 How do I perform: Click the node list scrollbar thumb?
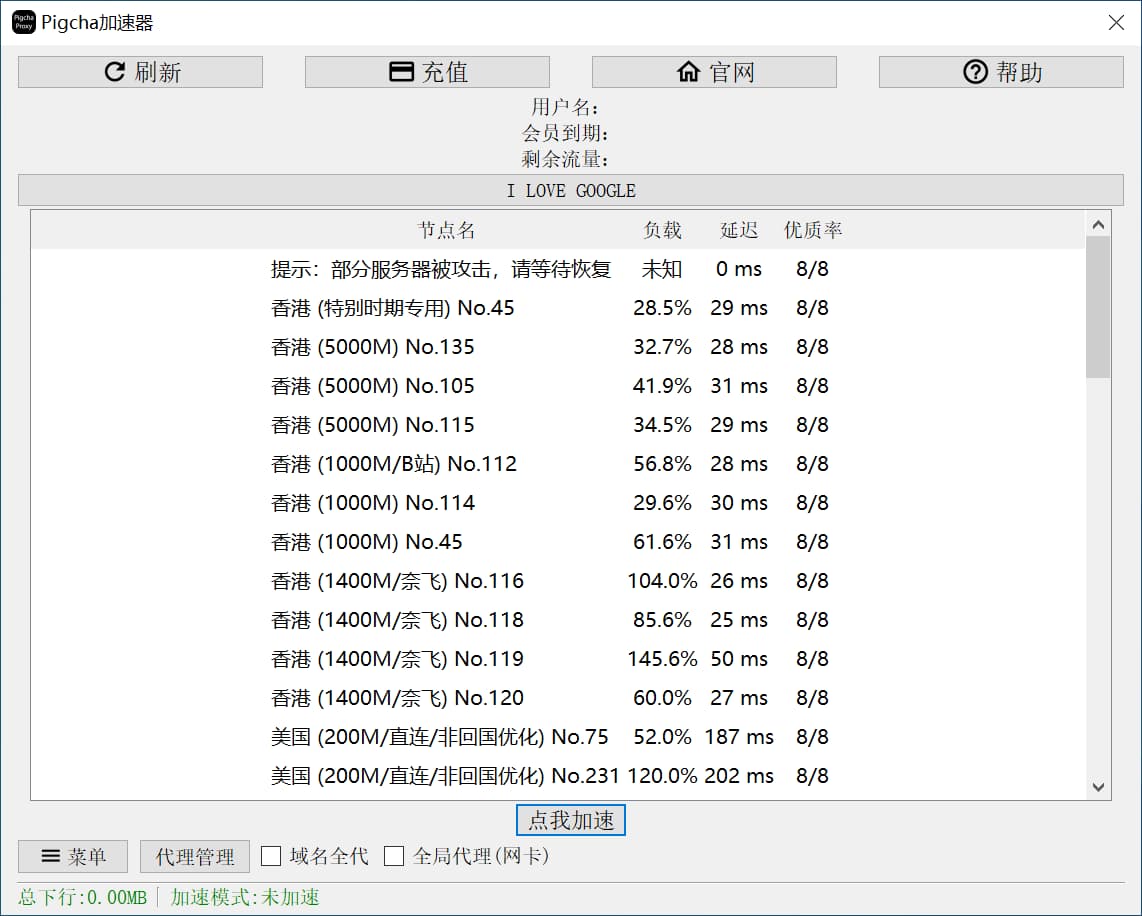point(1098,308)
